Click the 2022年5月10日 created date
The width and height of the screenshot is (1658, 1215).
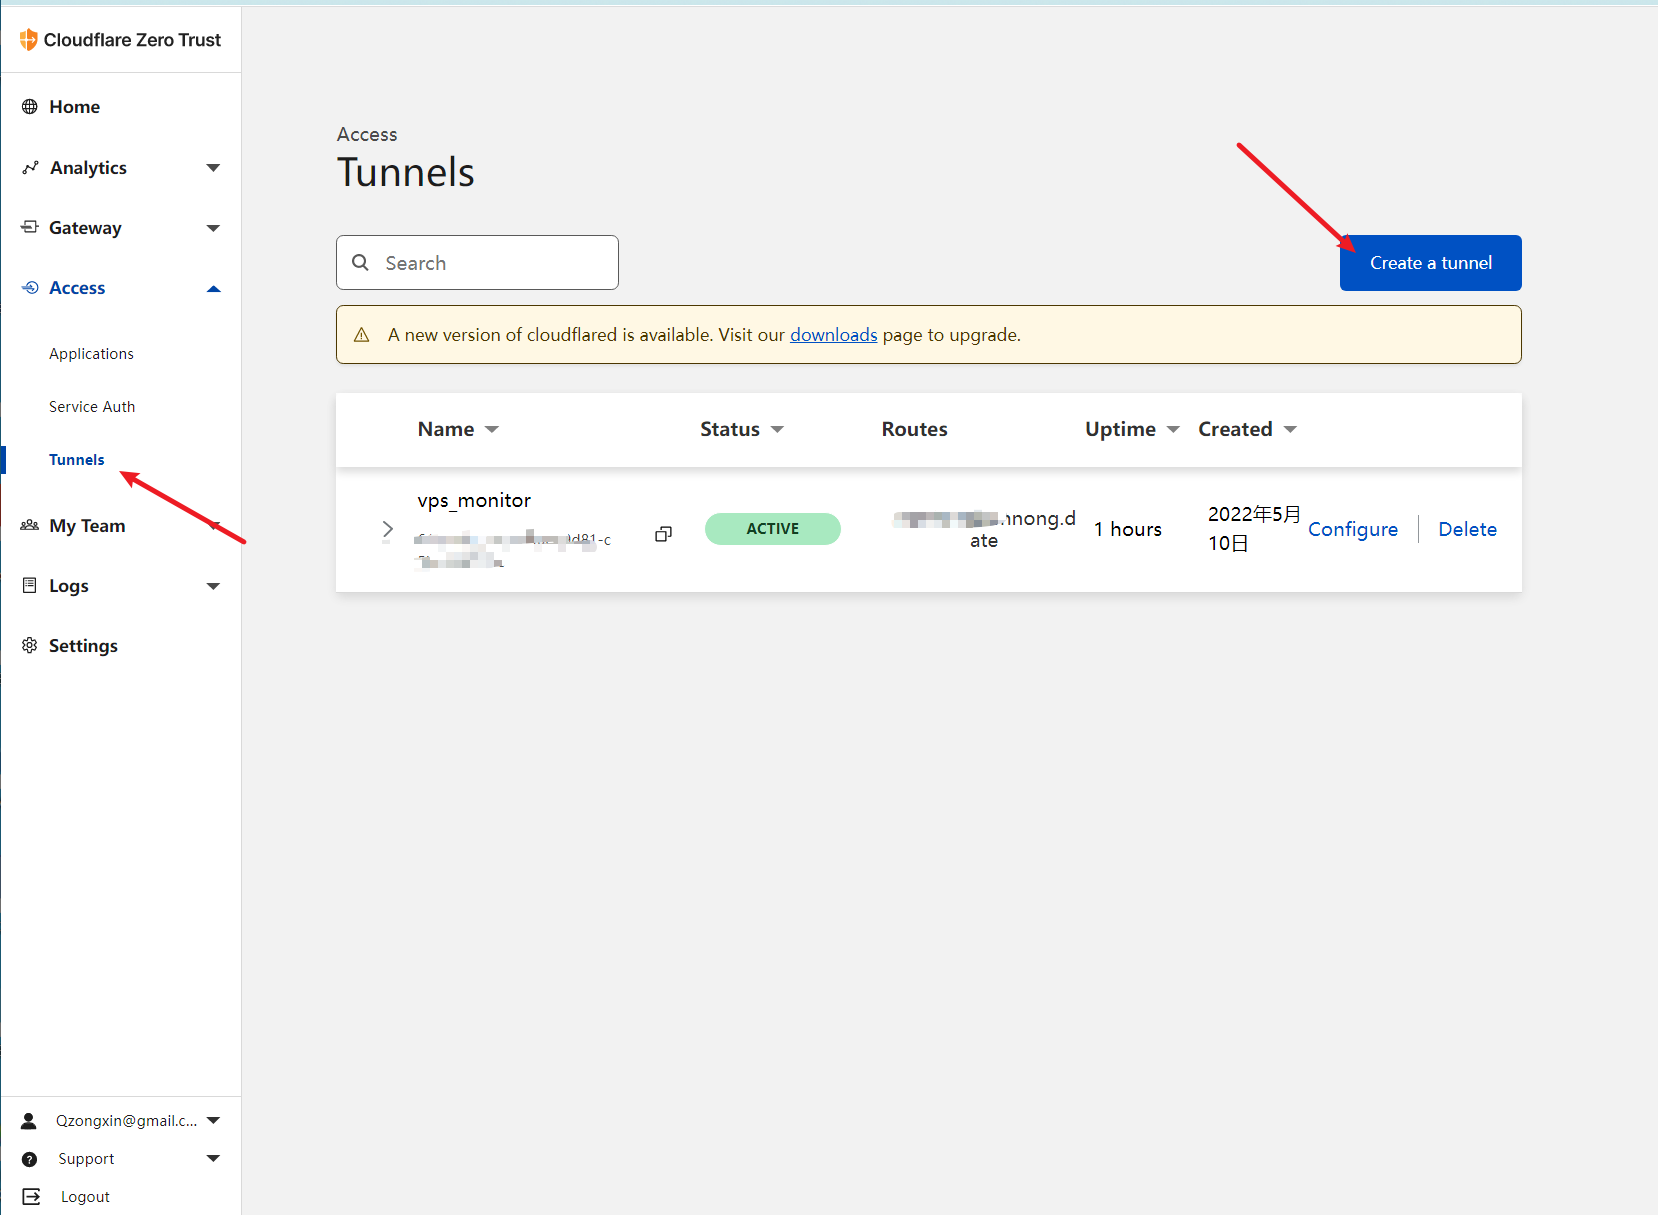click(x=1254, y=528)
